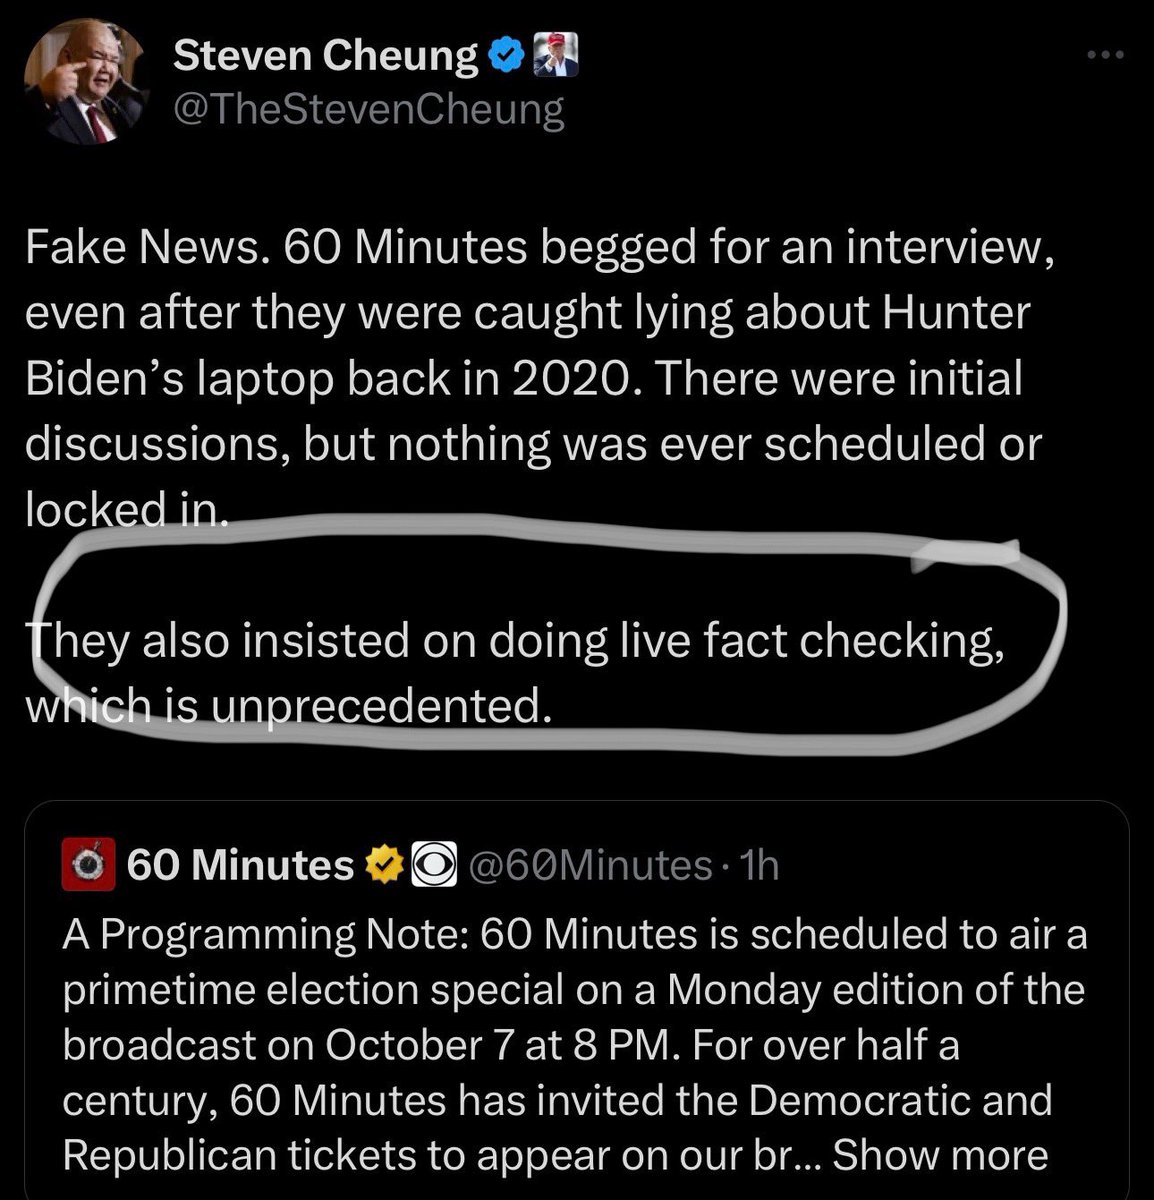This screenshot has height=1200, width=1154.
Task: Open the Steven Cheung display name
Action: (326, 57)
